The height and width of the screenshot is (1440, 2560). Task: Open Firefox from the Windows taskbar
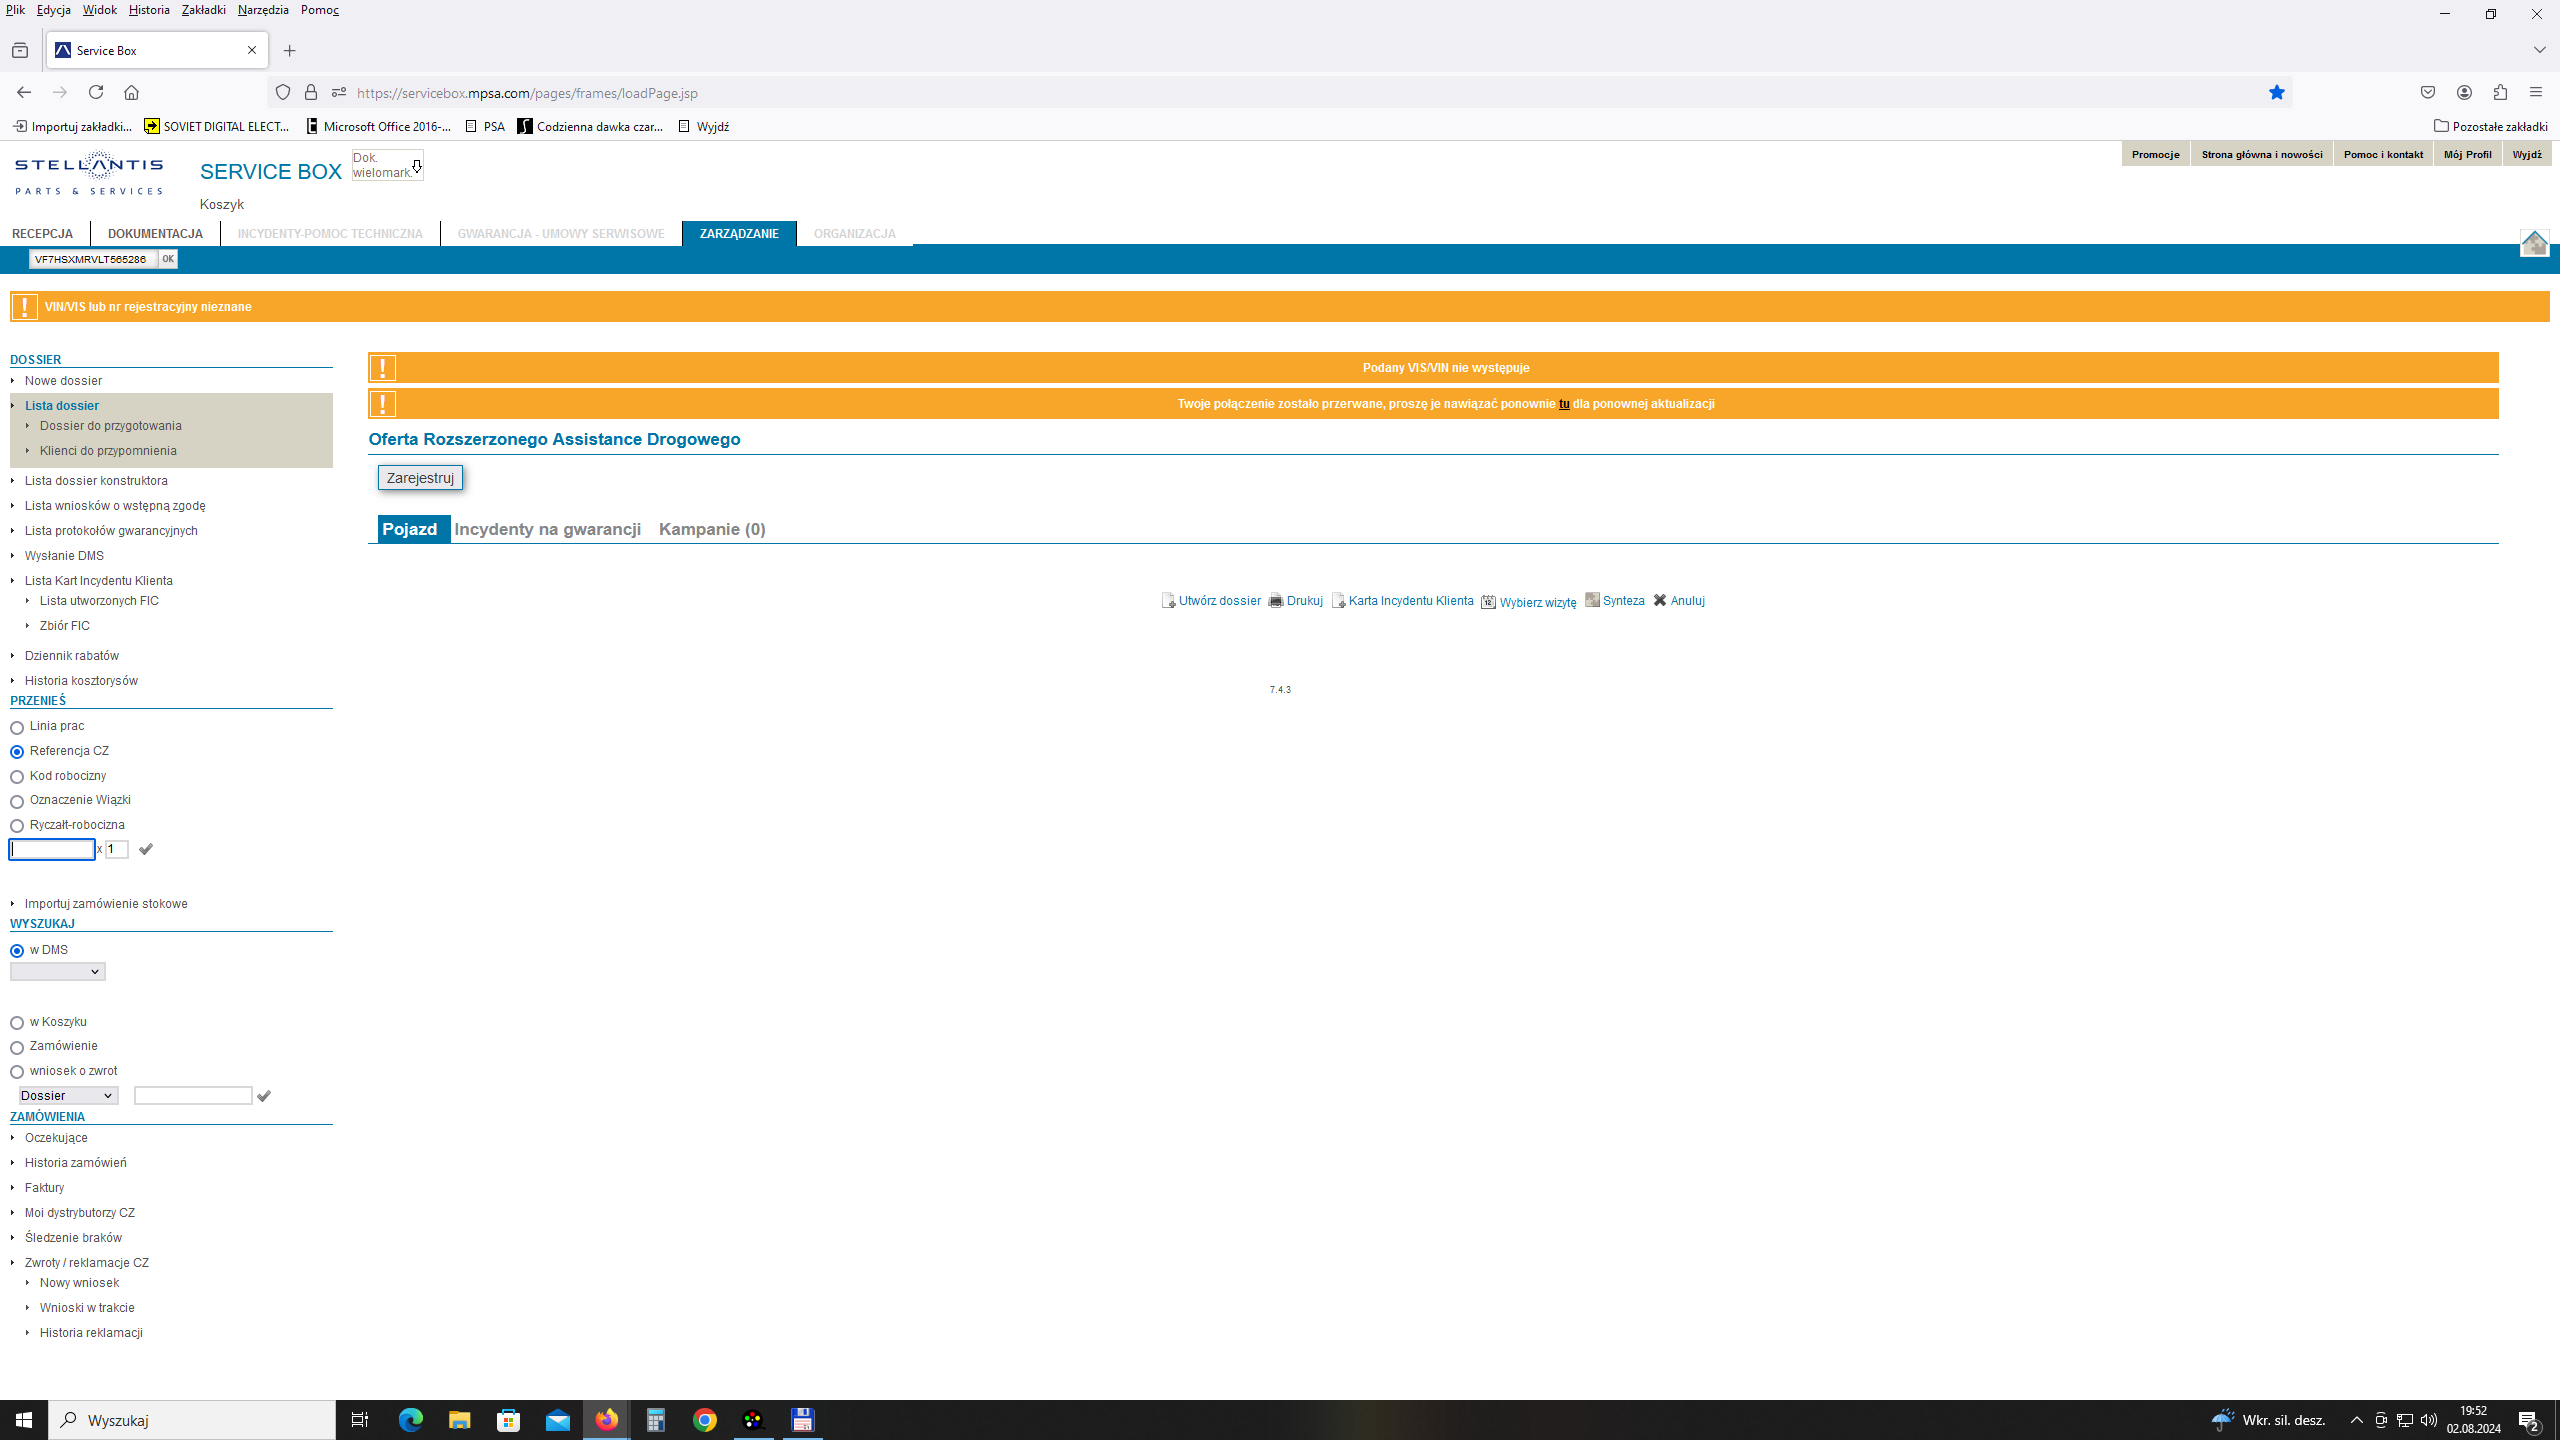(606, 1420)
